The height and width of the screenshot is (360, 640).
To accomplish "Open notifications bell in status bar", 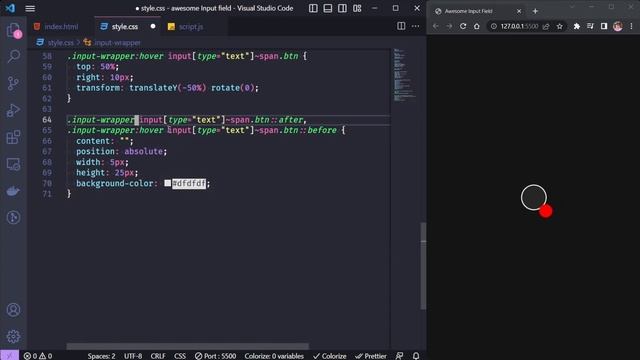I will [416, 356].
